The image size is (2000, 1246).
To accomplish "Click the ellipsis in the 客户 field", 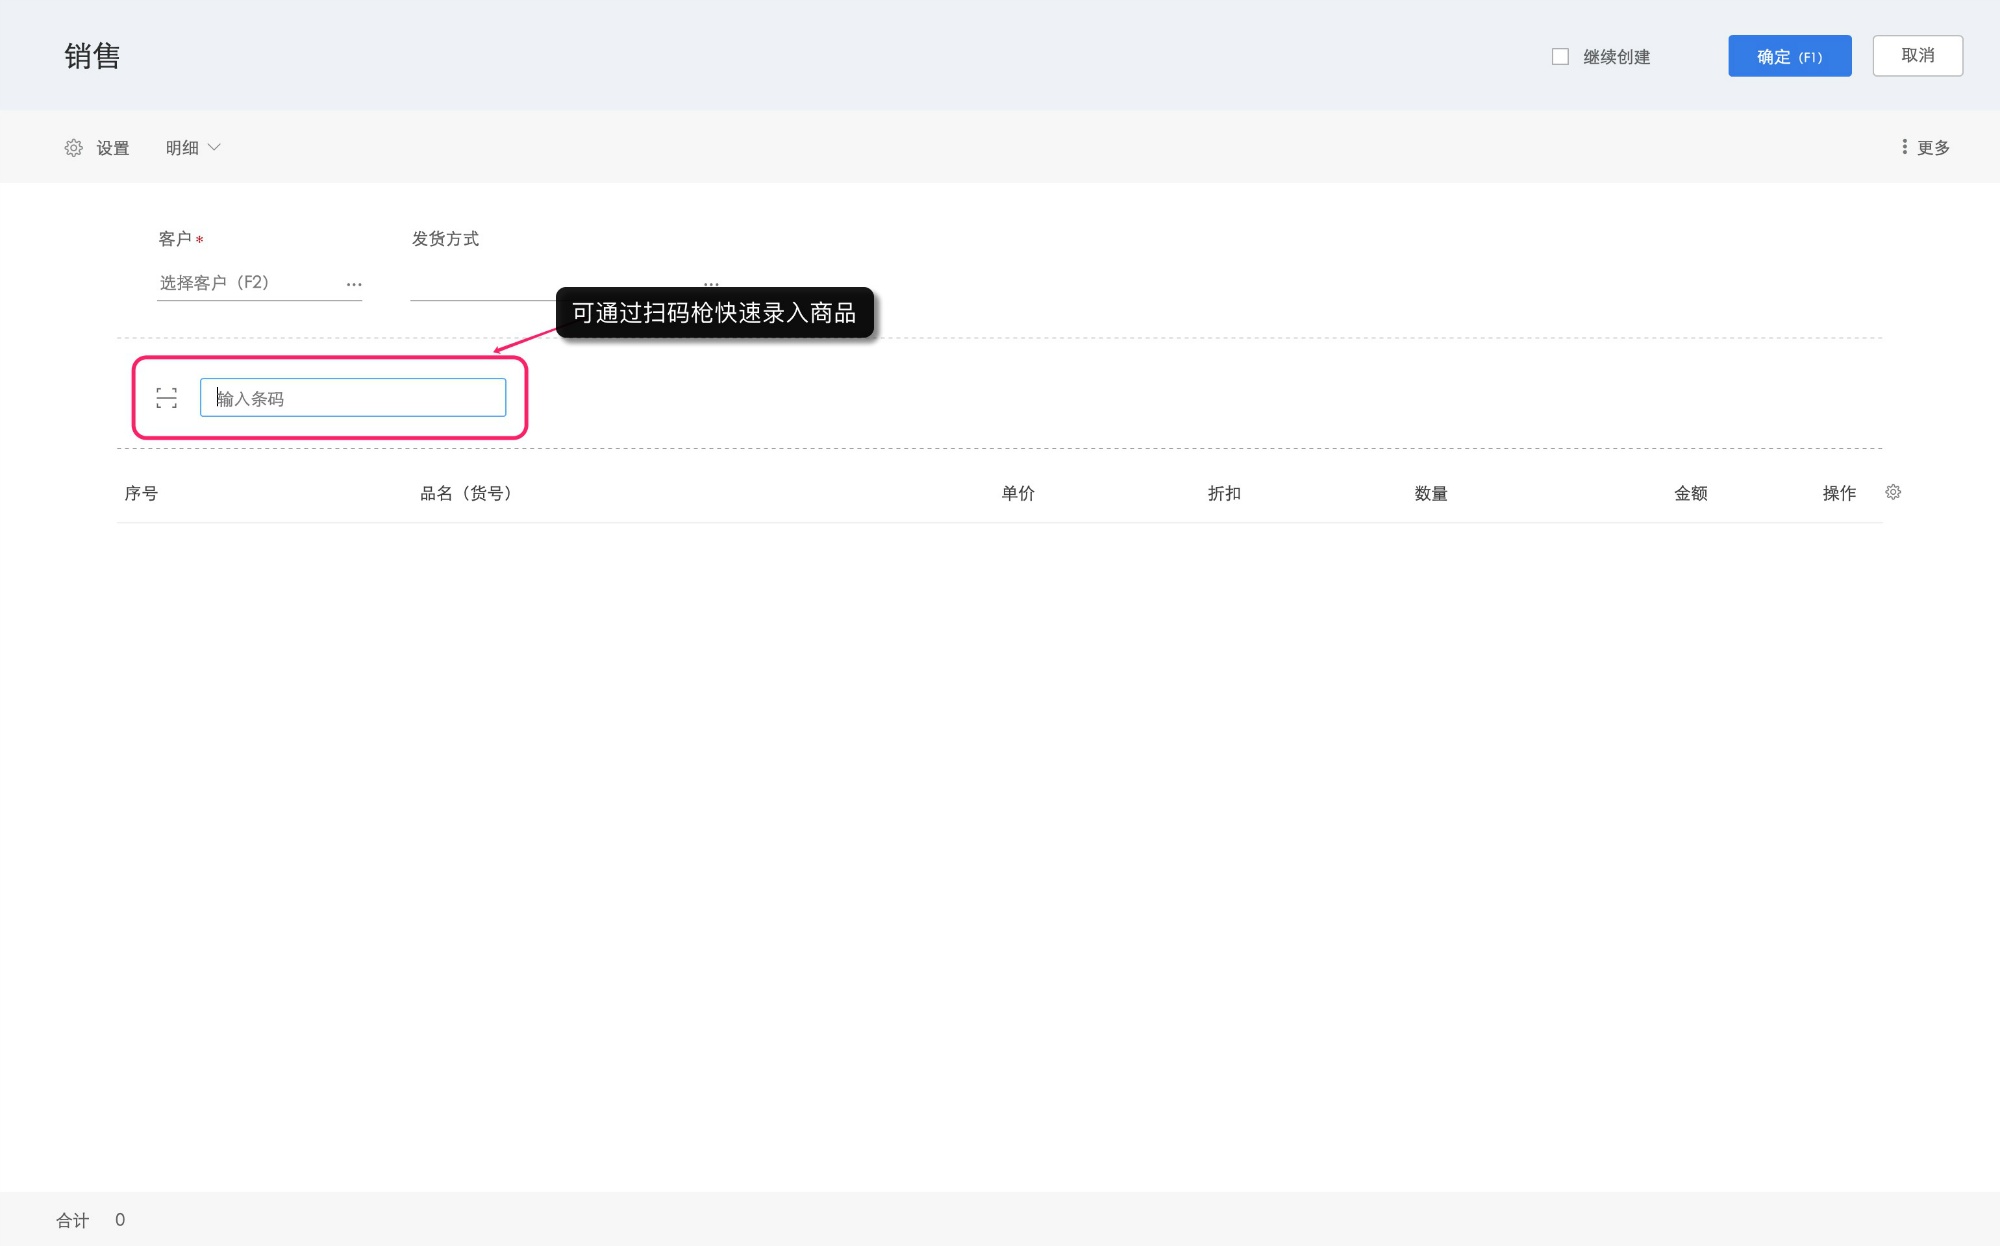I will click(354, 284).
